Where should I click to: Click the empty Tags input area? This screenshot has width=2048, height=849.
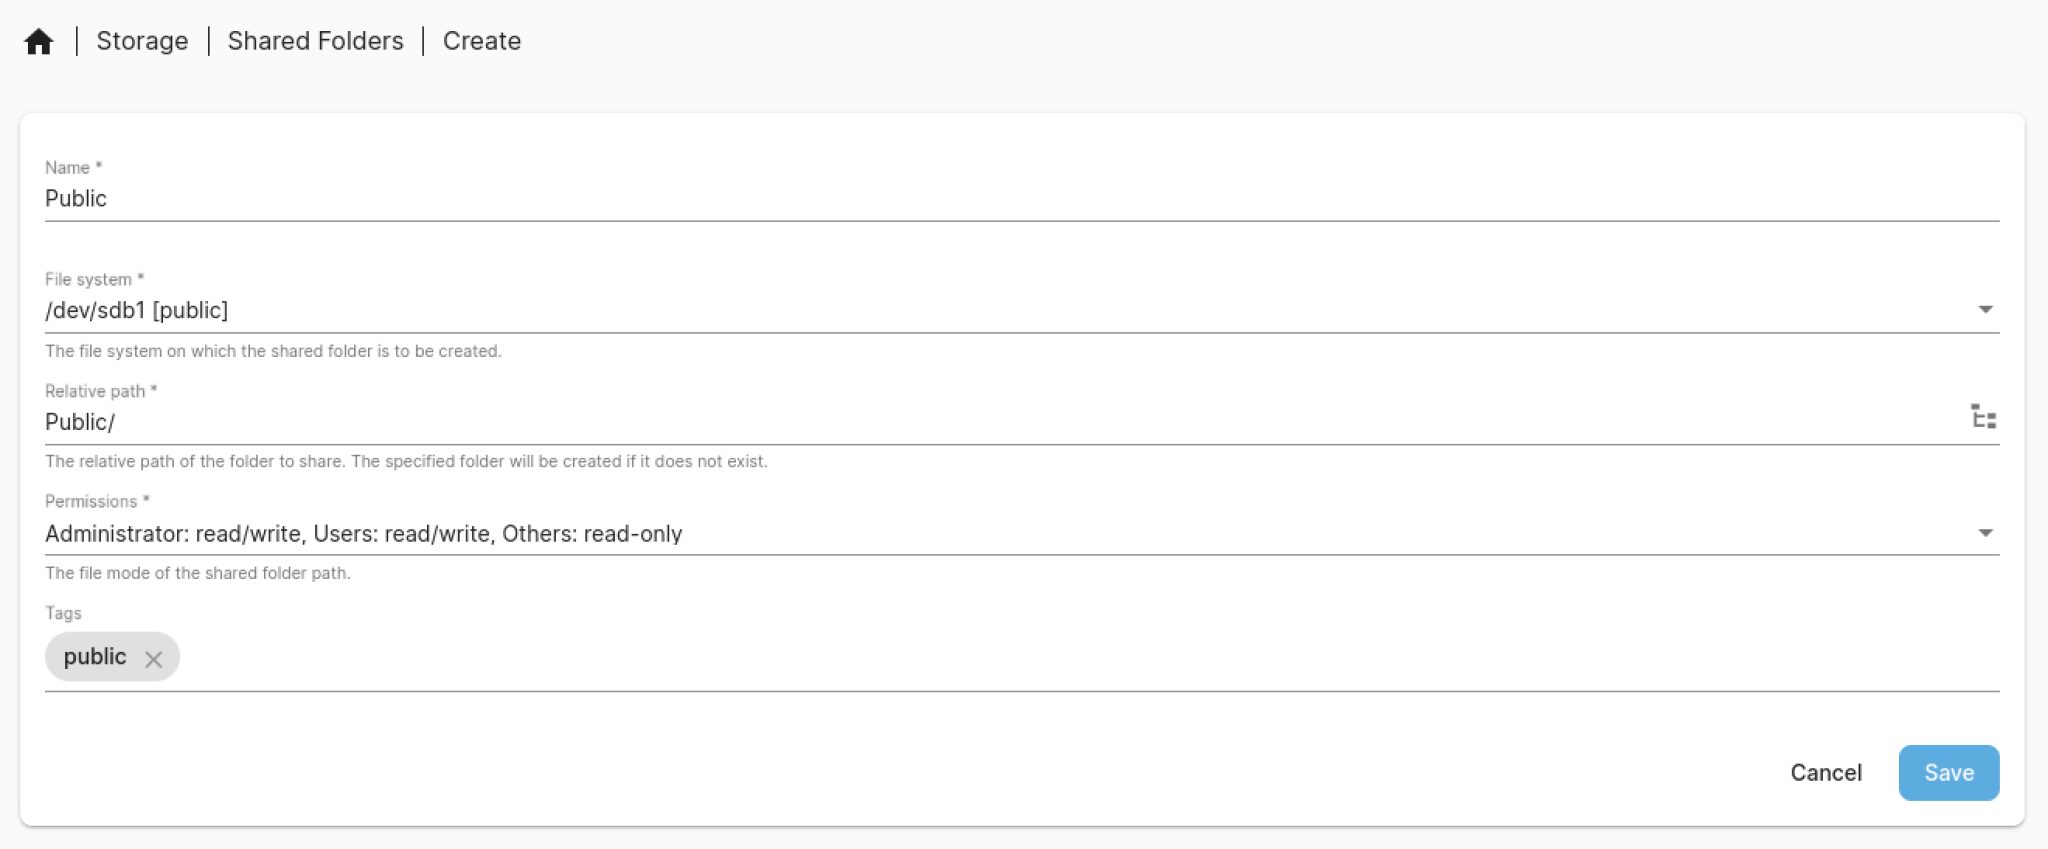click(x=1000, y=658)
